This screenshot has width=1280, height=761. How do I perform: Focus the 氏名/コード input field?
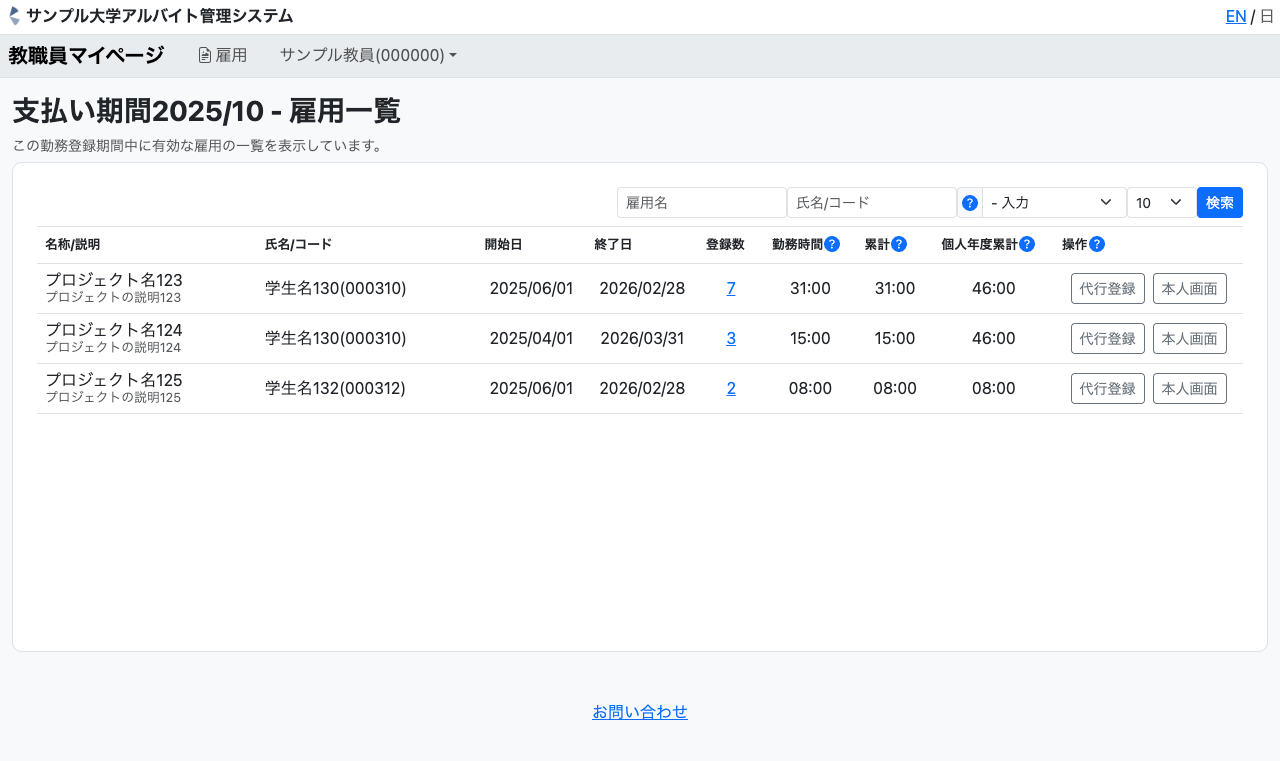tap(871, 203)
